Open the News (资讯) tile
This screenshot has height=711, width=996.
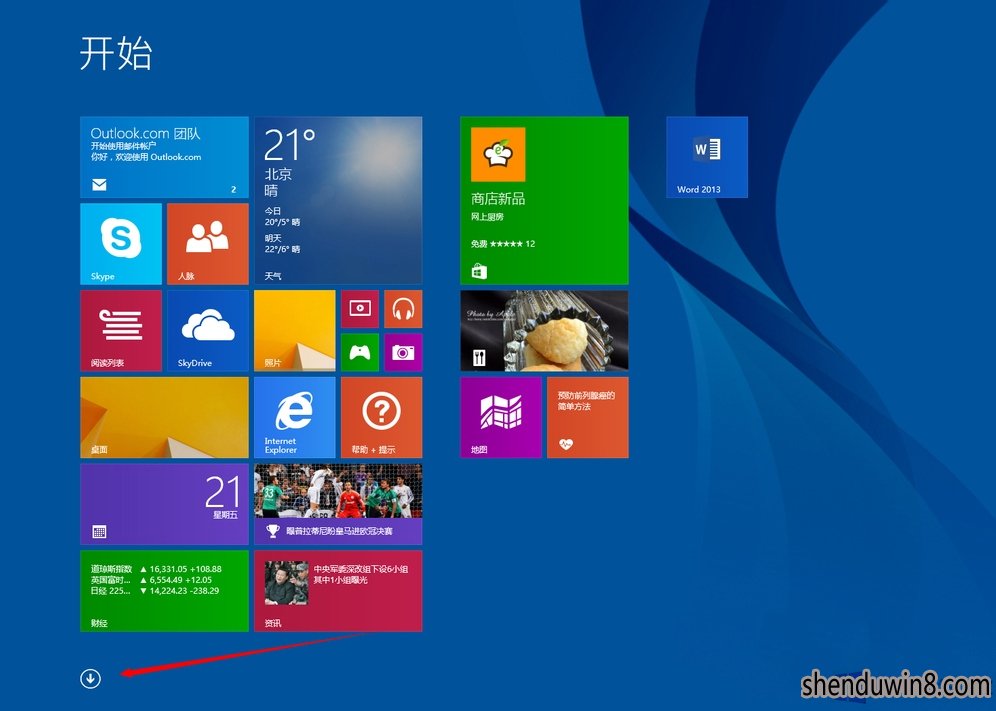coord(338,591)
